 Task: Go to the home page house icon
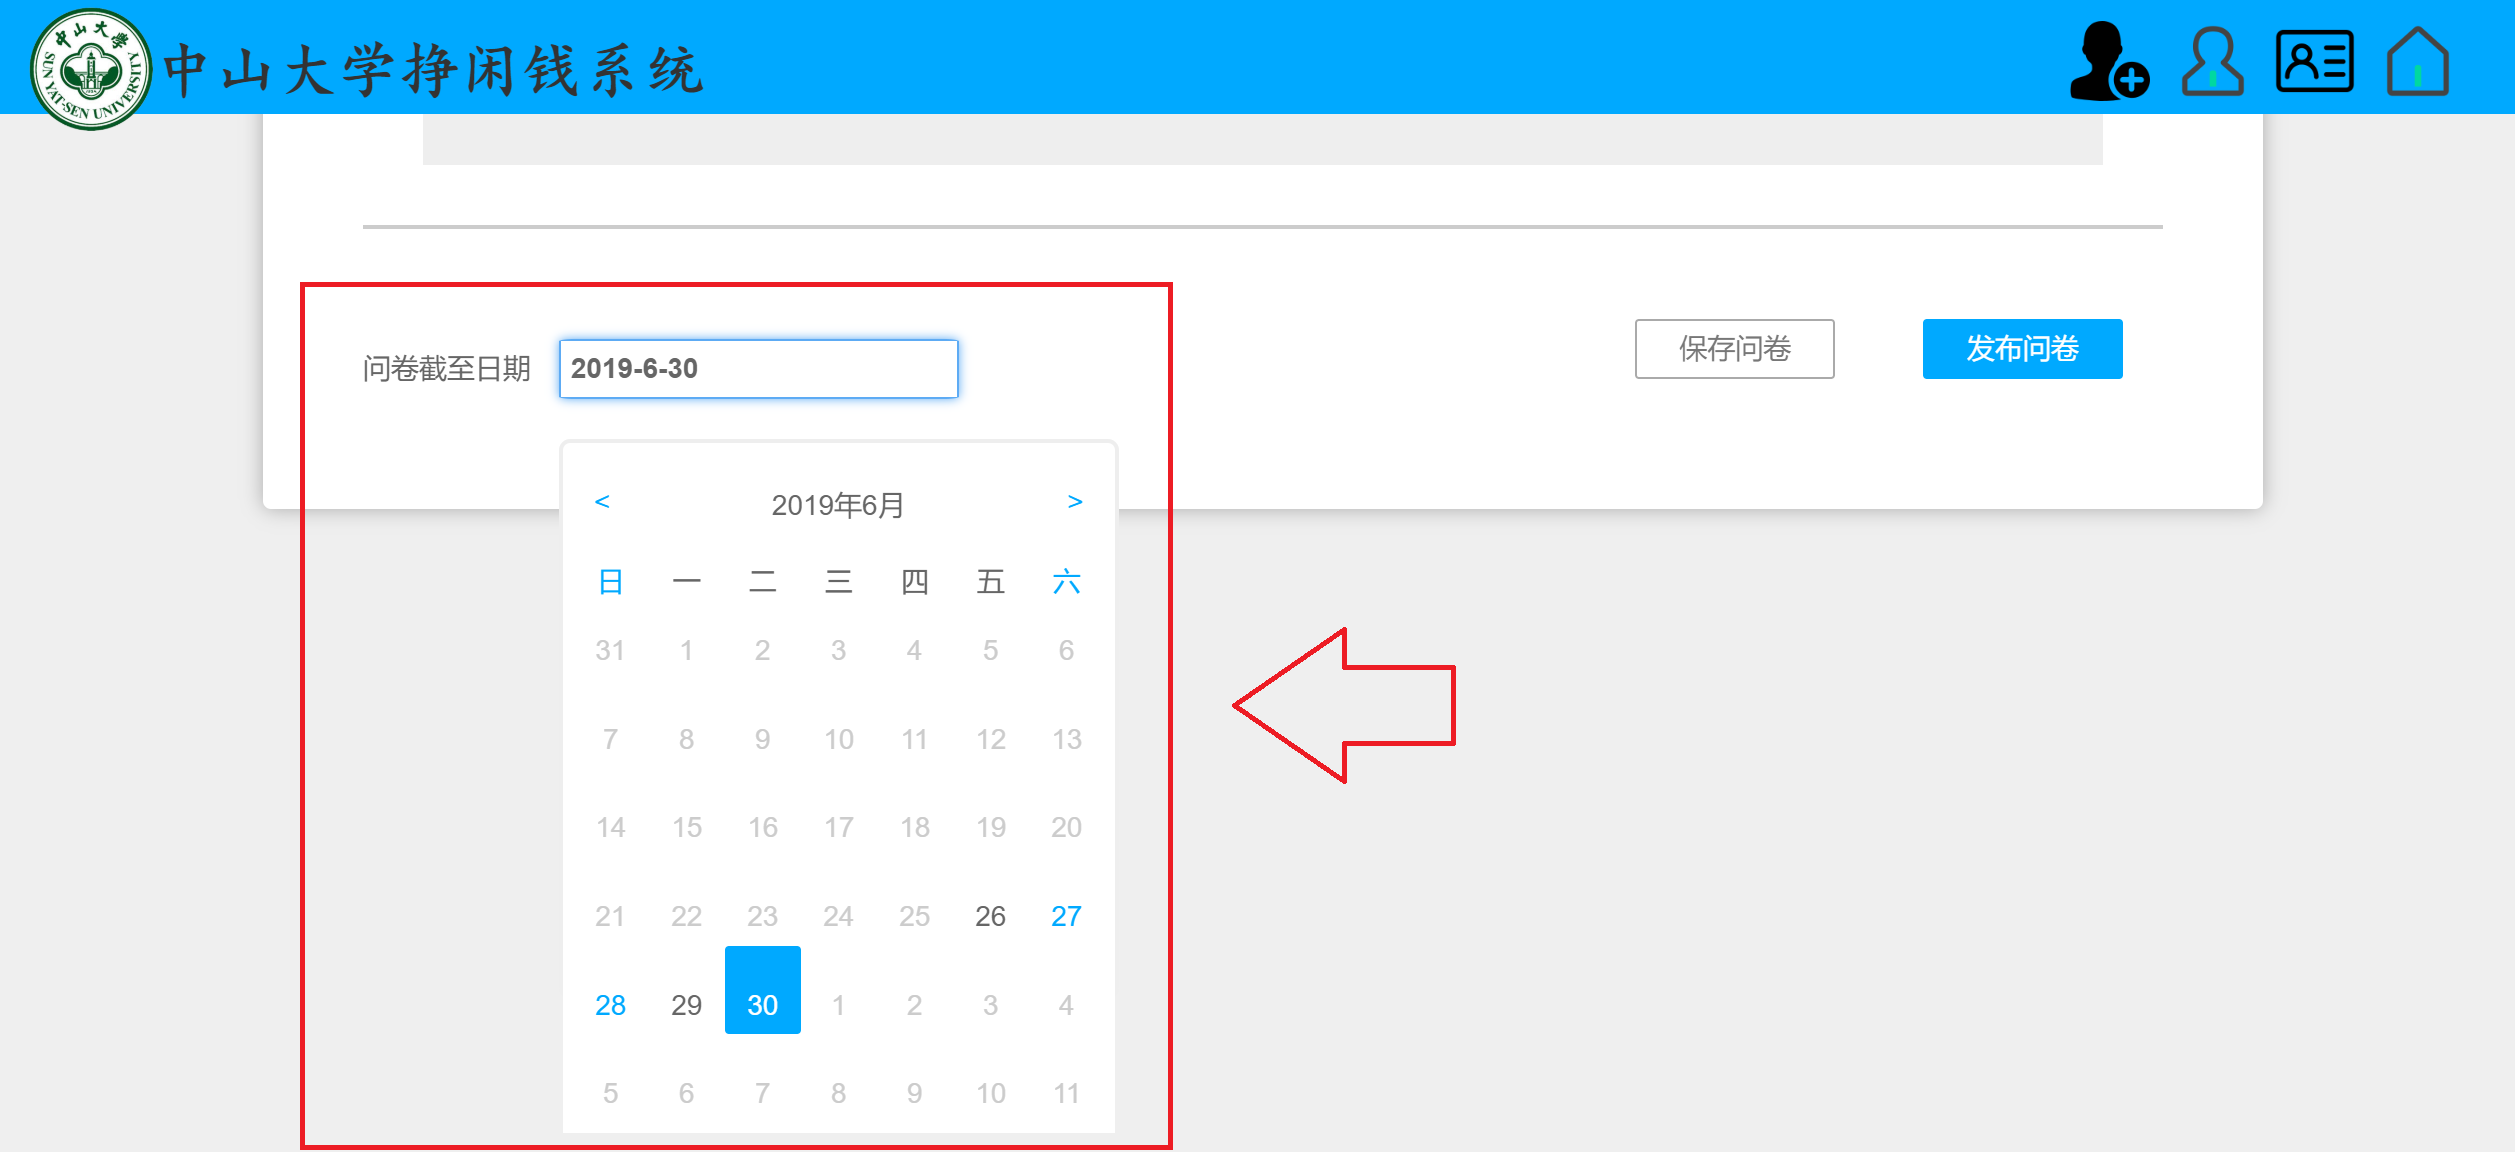(2418, 62)
